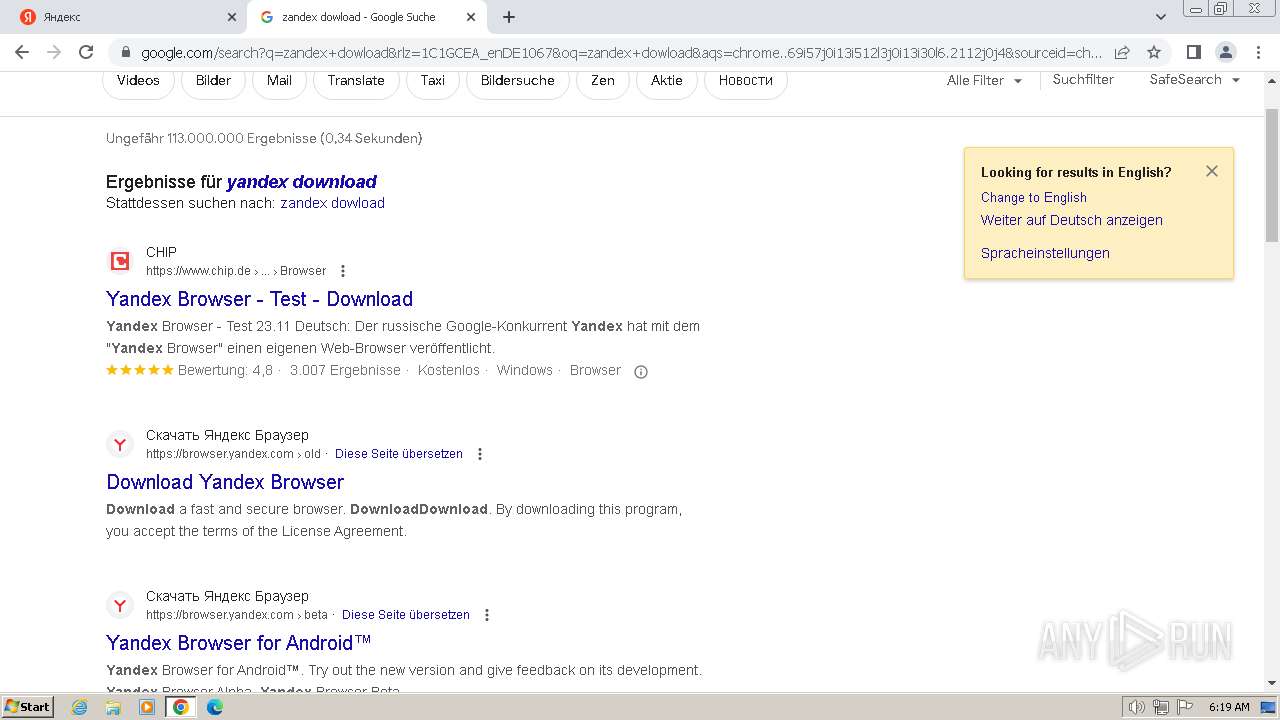Open the Windows Start menu
The width and height of the screenshot is (1280, 720).
point(27,707)
